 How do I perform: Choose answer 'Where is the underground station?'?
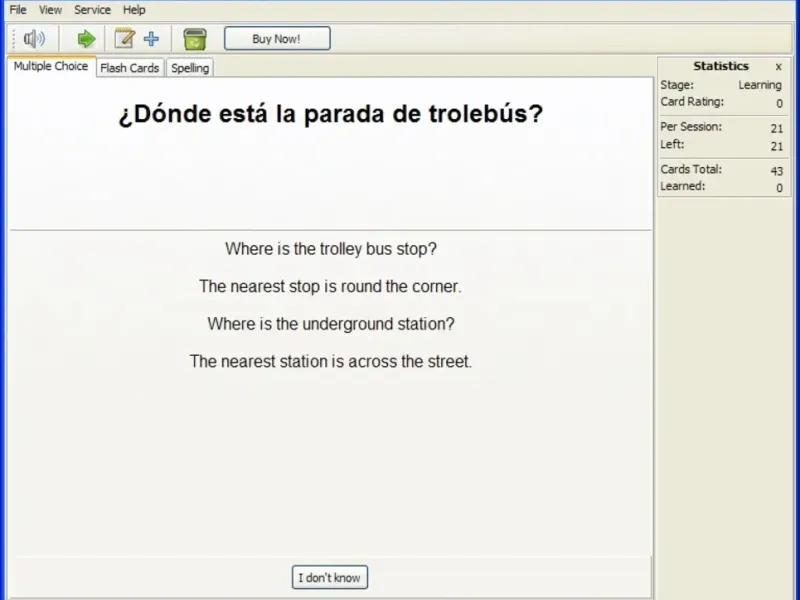click(x=331, y=324)
